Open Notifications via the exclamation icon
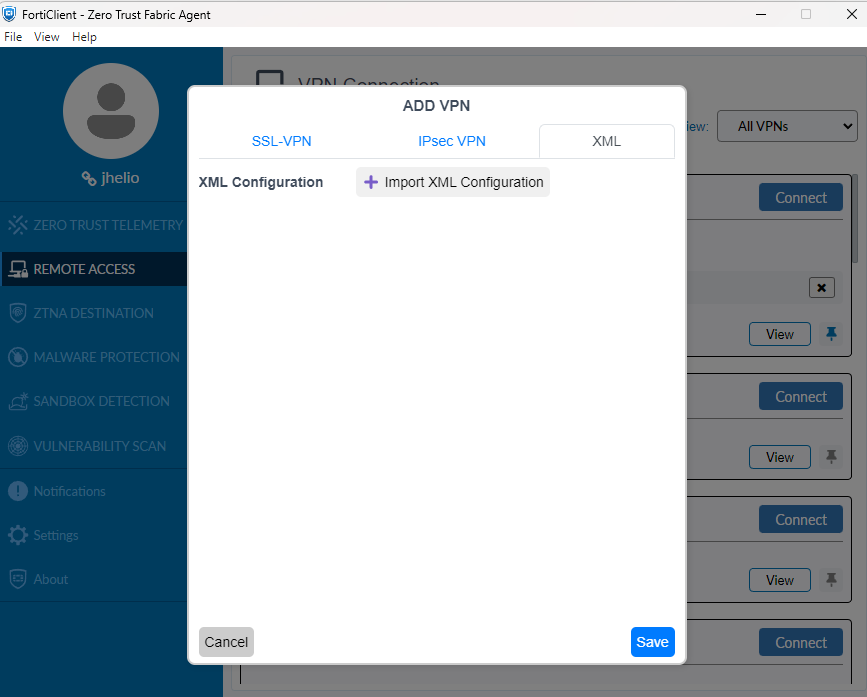The width and height of the screenshot is (867, 697). click(18, 491)
